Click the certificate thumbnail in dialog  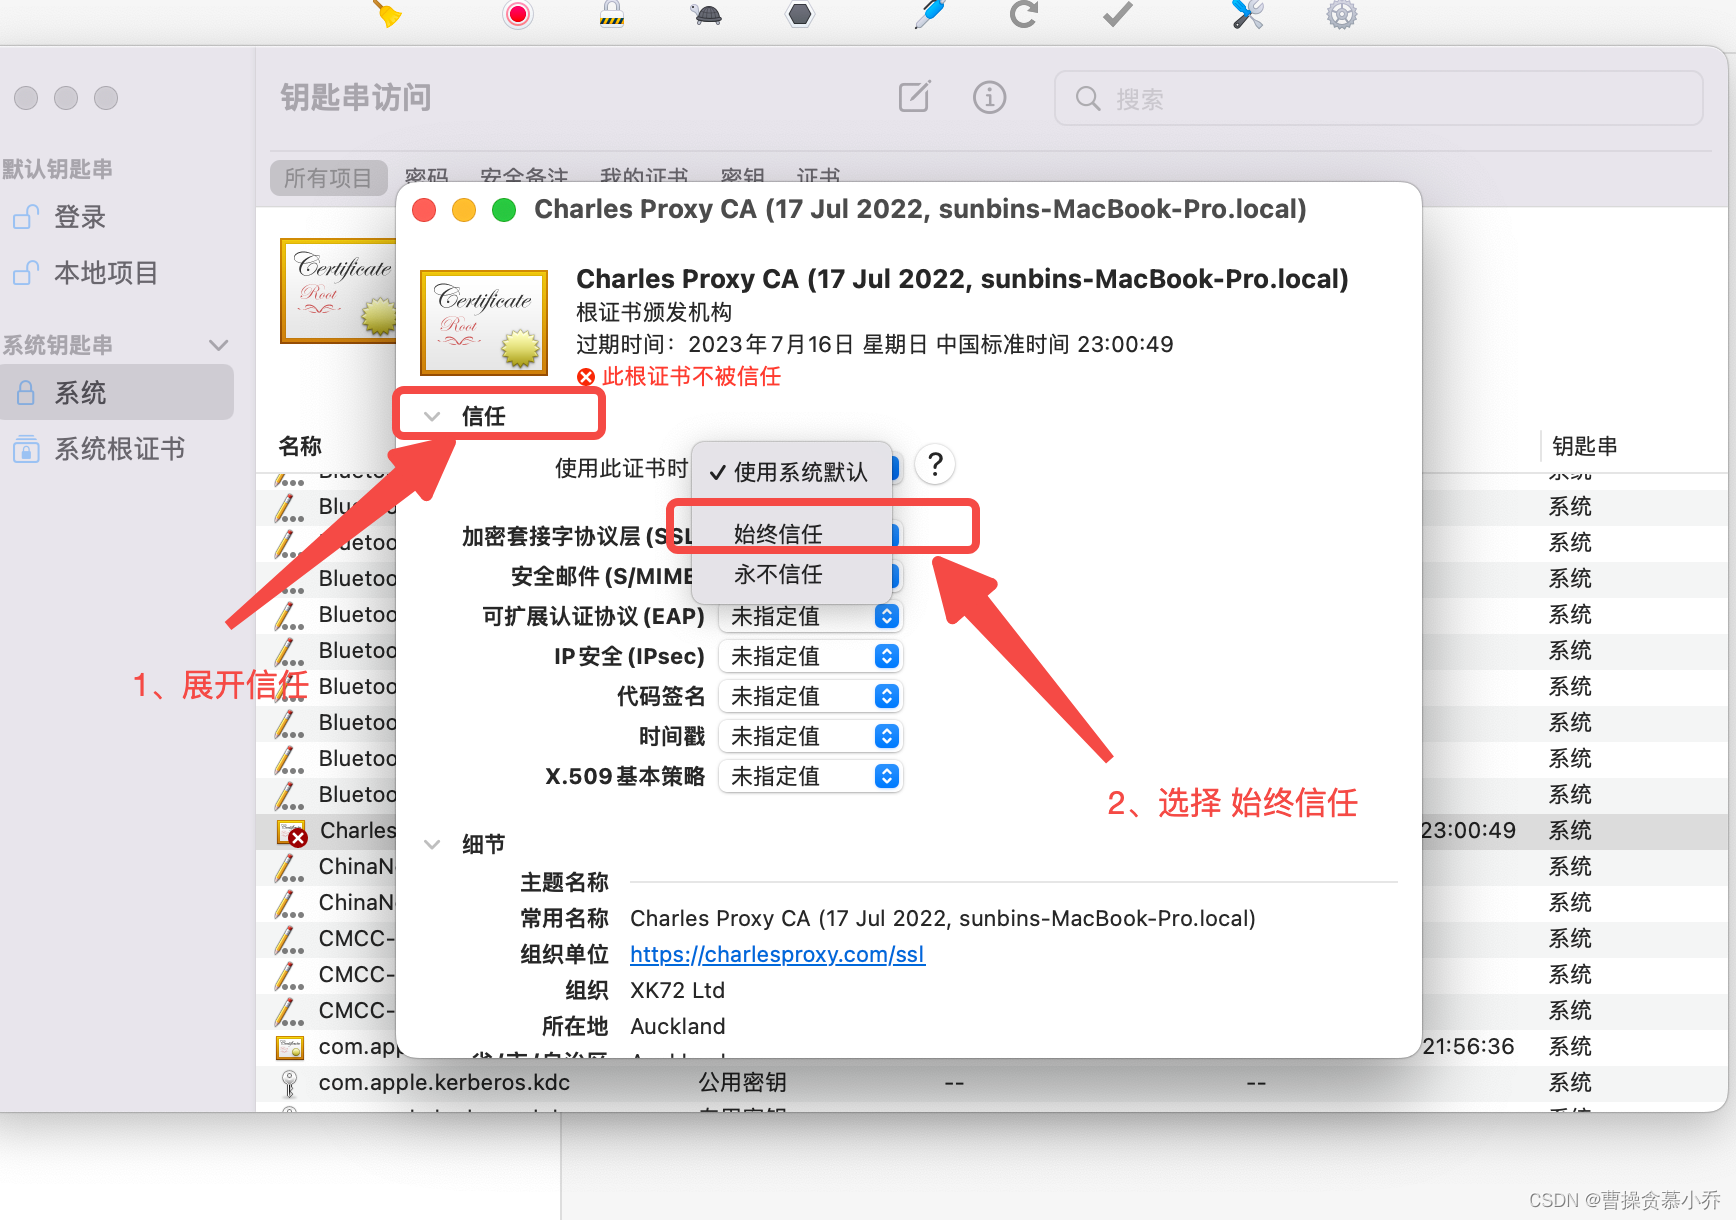[x=484, y=322]
